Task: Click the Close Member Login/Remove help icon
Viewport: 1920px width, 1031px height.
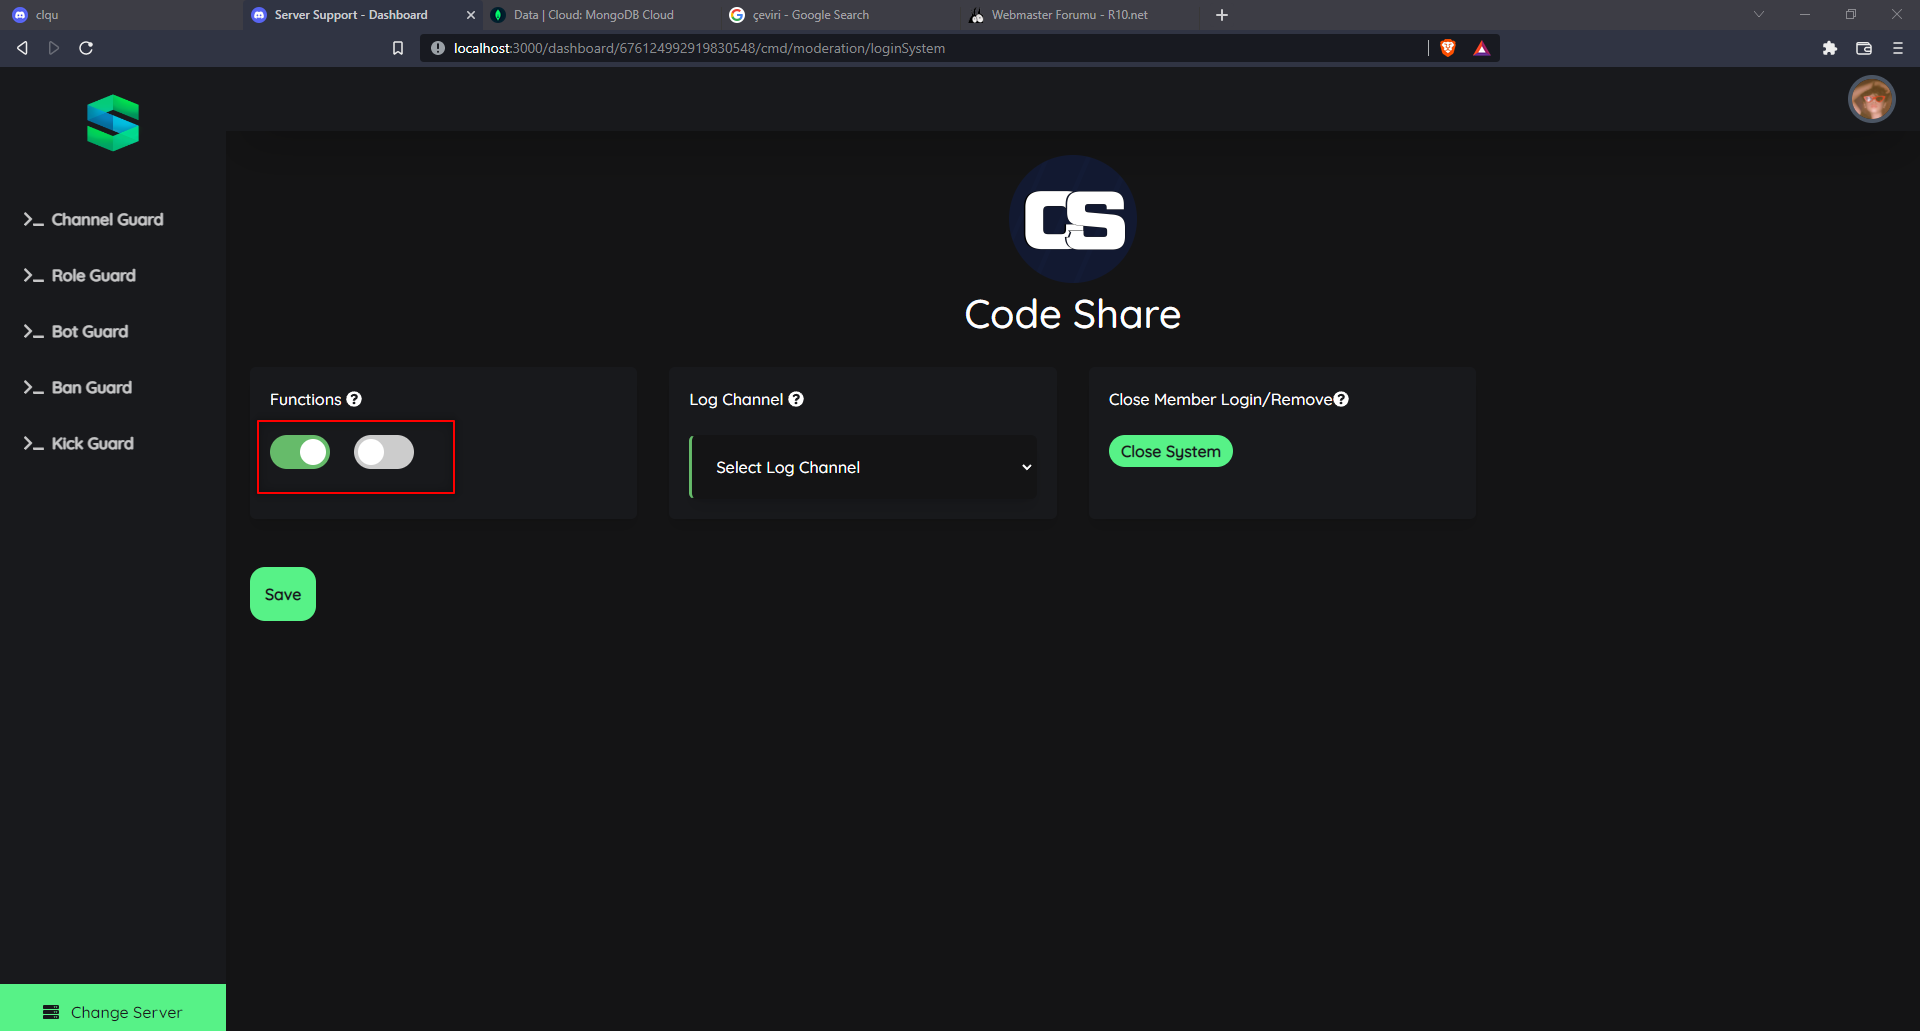Action: tap(1341, 399)
